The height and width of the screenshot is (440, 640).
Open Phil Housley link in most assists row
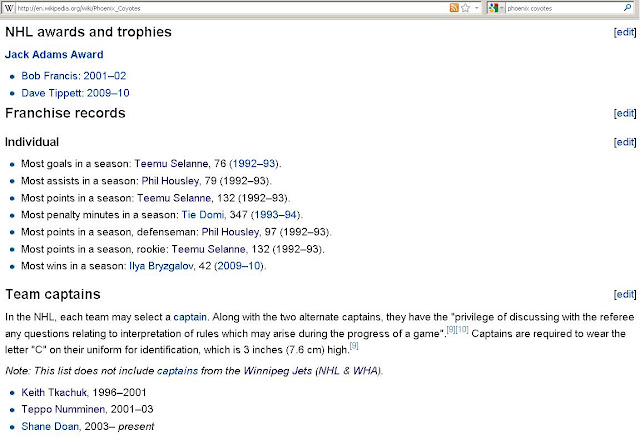[170, 181]
